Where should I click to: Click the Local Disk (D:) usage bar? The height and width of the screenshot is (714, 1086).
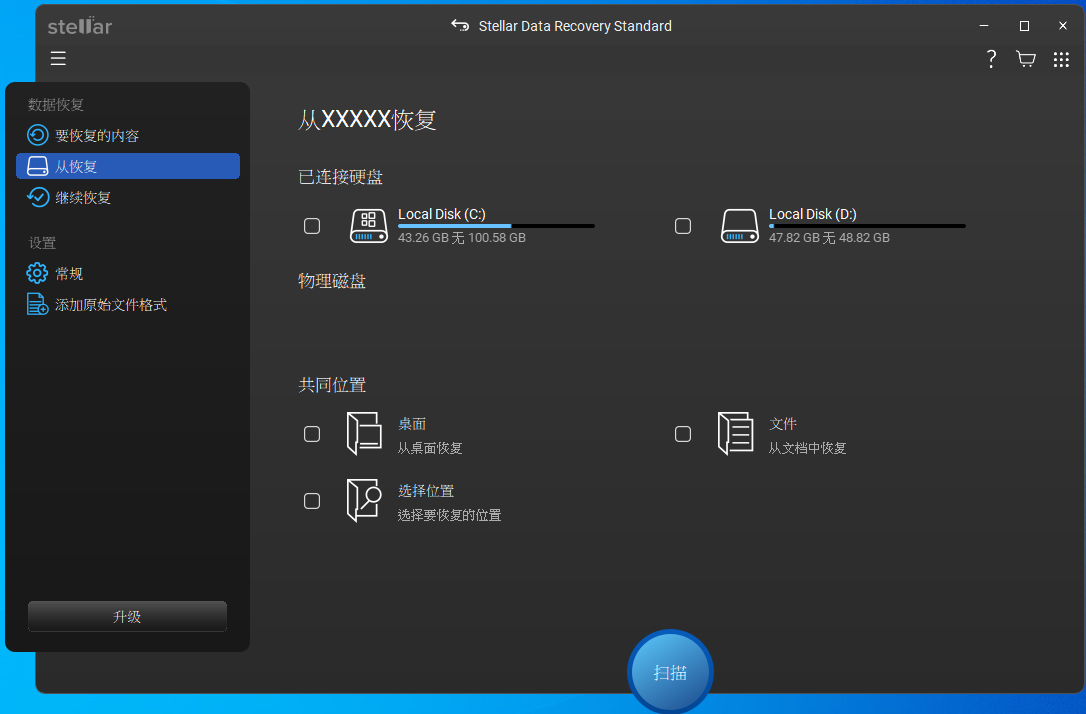point(867,226)
